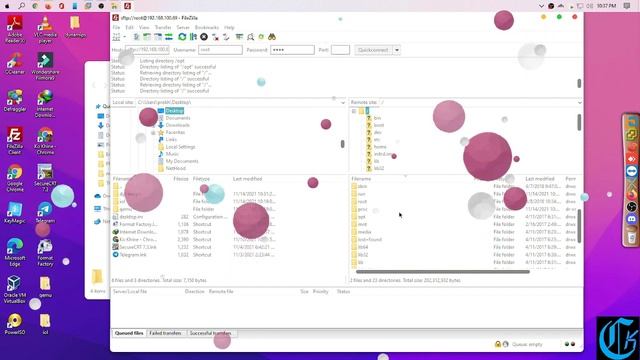Image resolution: width=640 pixels, height=360 pixels.
Task: Toggle remote directory tree display
Action: tap(158, 37)
